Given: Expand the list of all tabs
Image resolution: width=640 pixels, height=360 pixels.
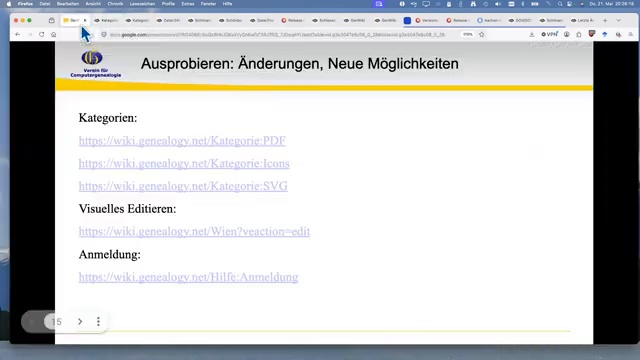Looking at the screenshot, I should (x=618, y=20).
